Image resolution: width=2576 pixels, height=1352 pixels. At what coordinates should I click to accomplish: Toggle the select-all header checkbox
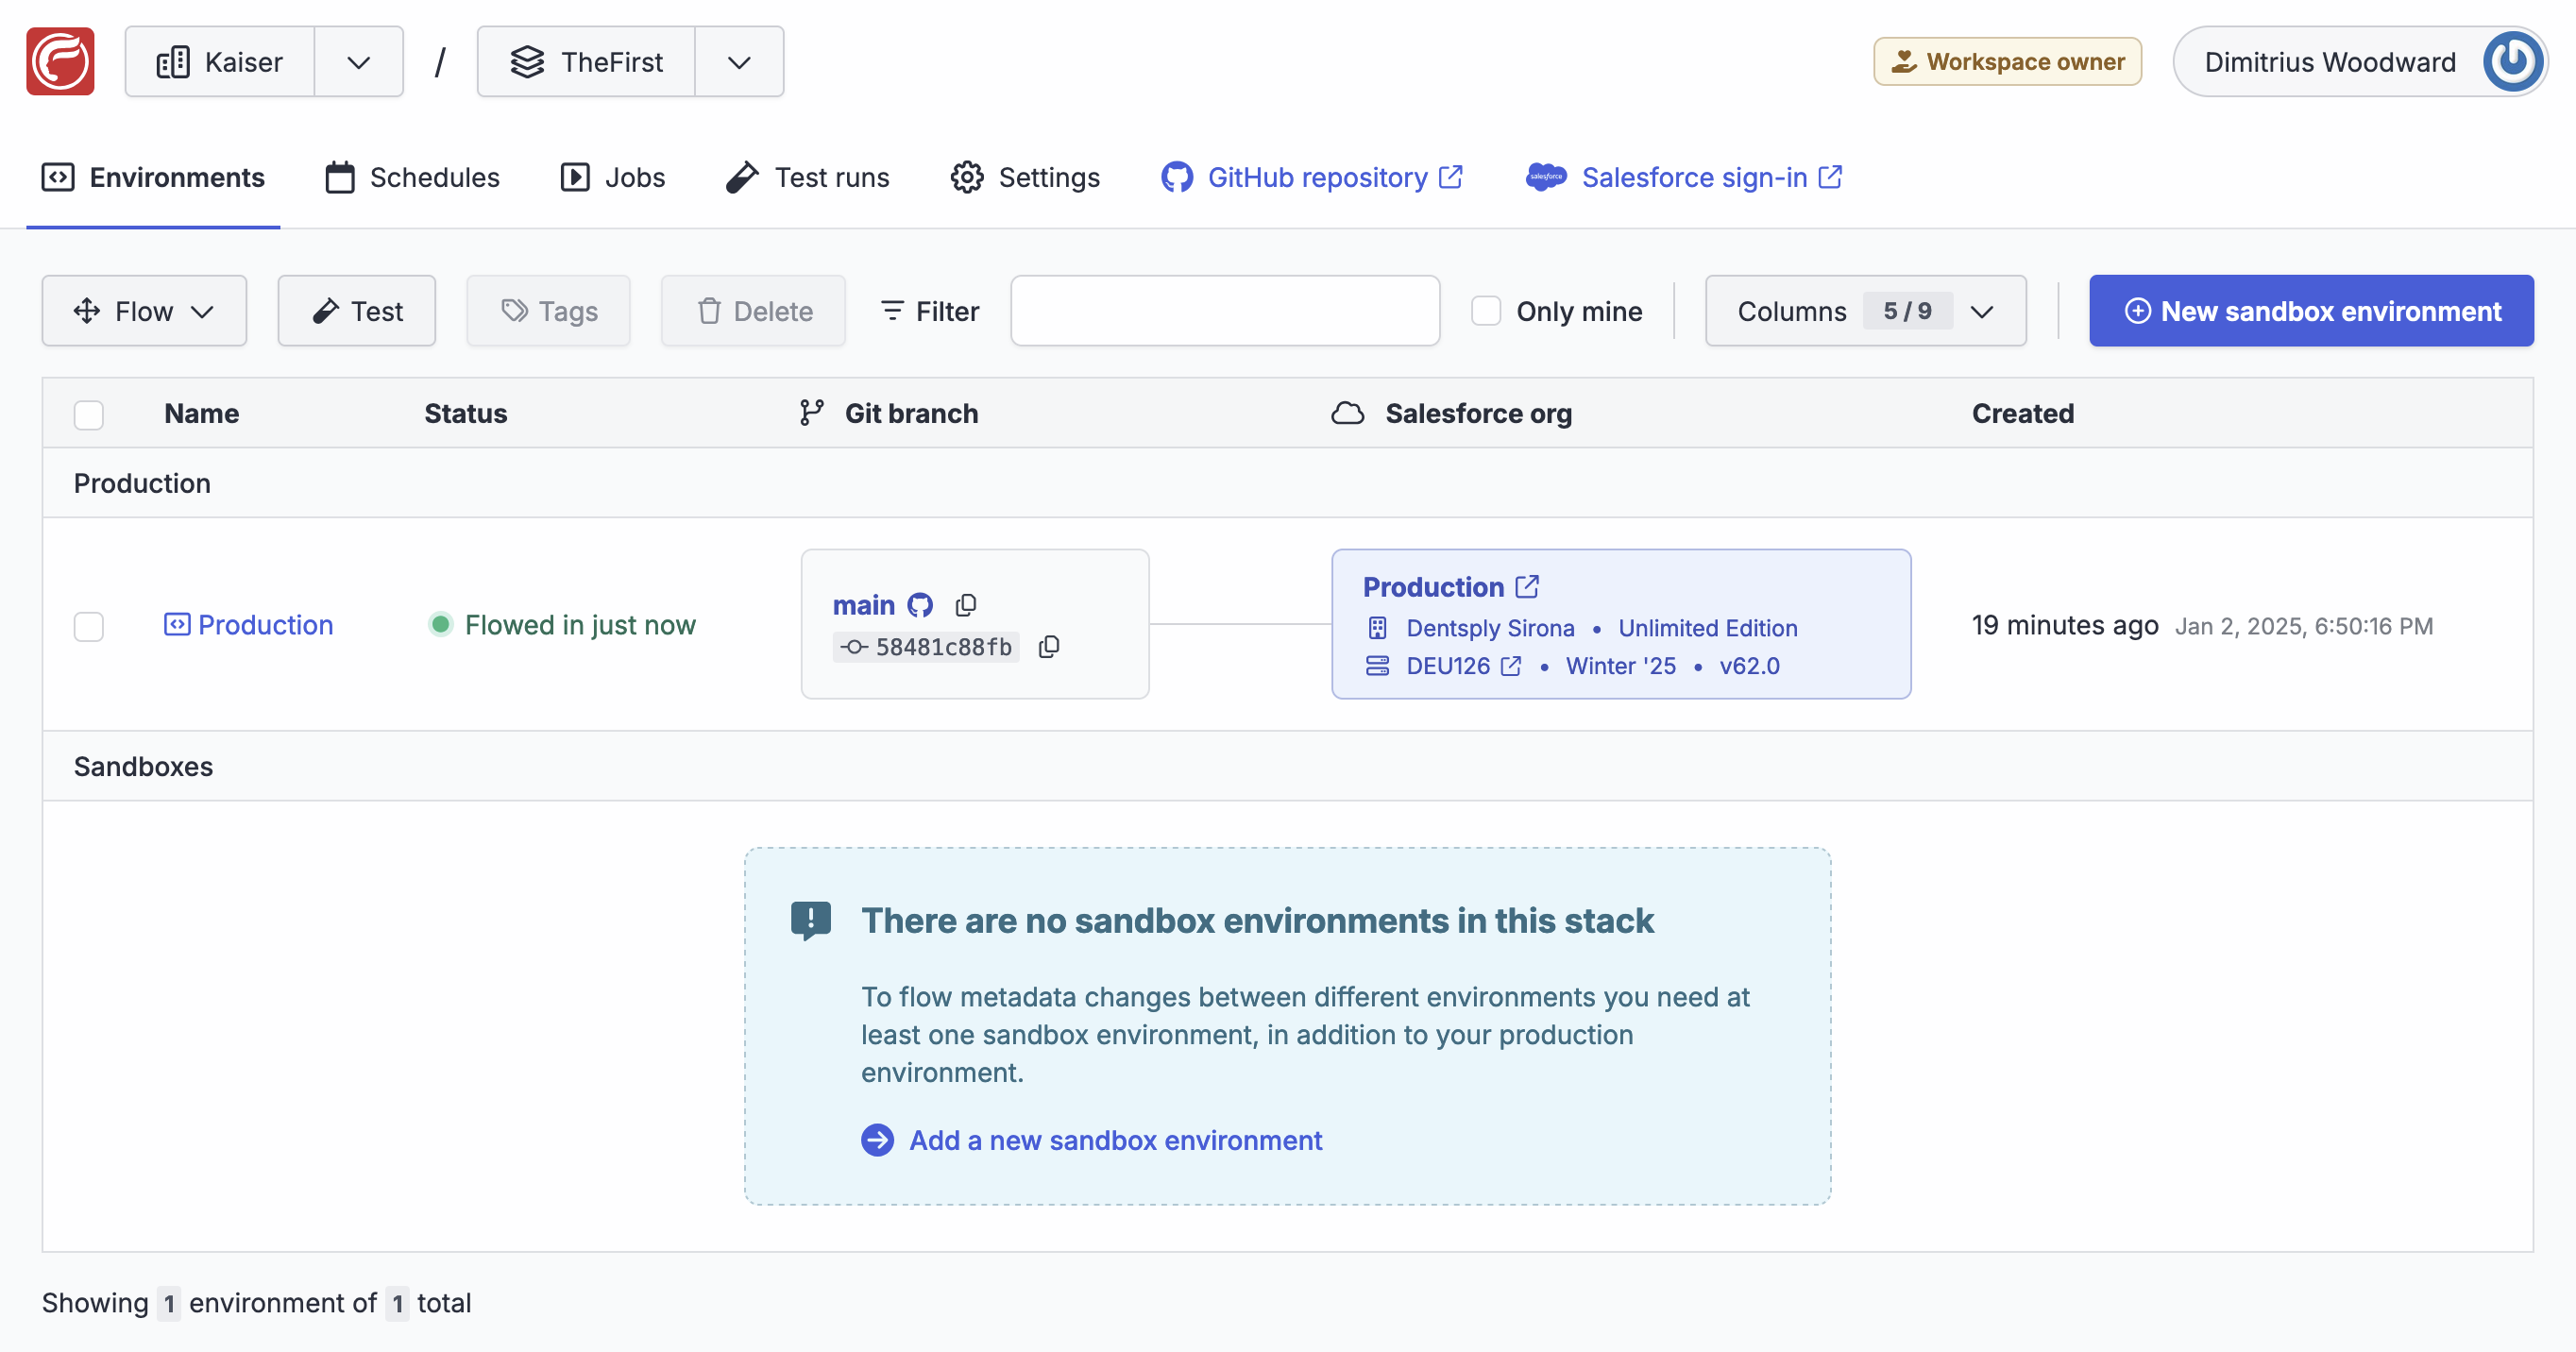(89, 414)
